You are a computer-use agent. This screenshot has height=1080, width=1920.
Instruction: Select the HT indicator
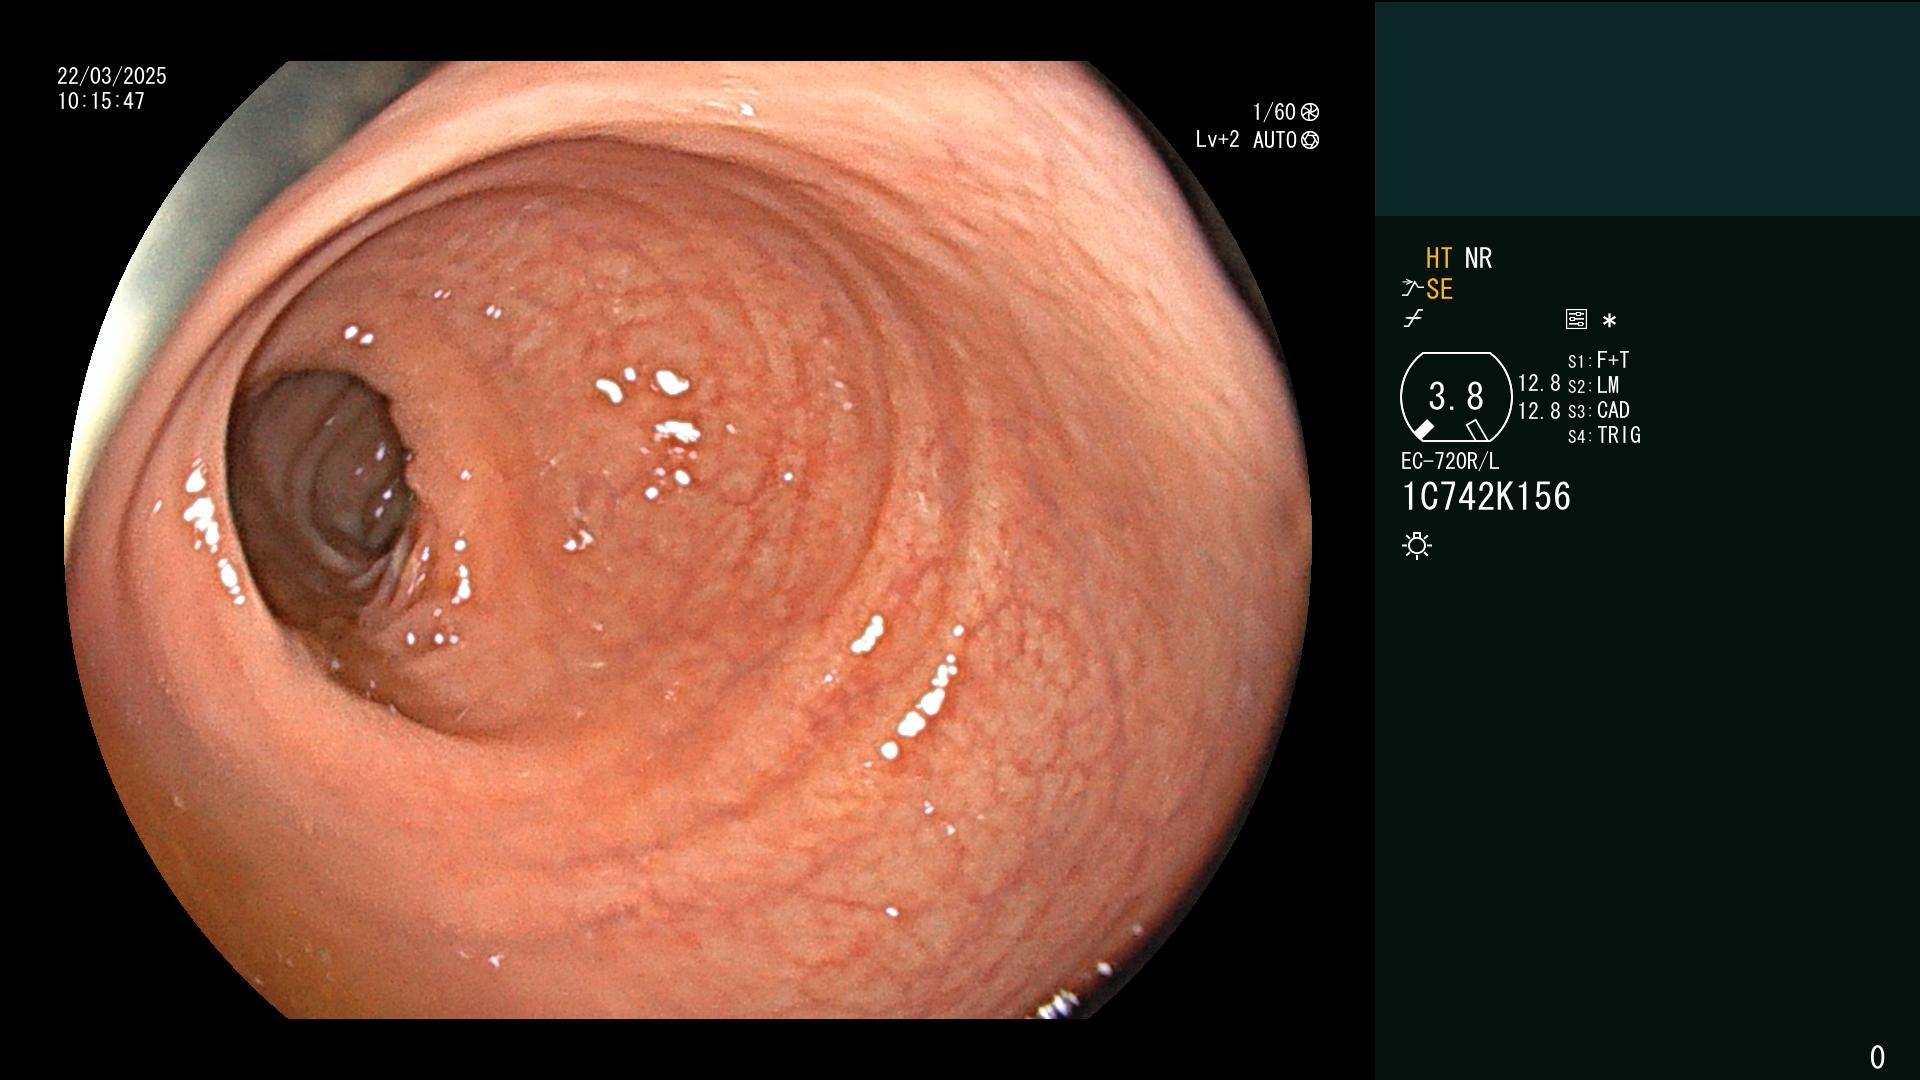click(x=1439, y=259)
